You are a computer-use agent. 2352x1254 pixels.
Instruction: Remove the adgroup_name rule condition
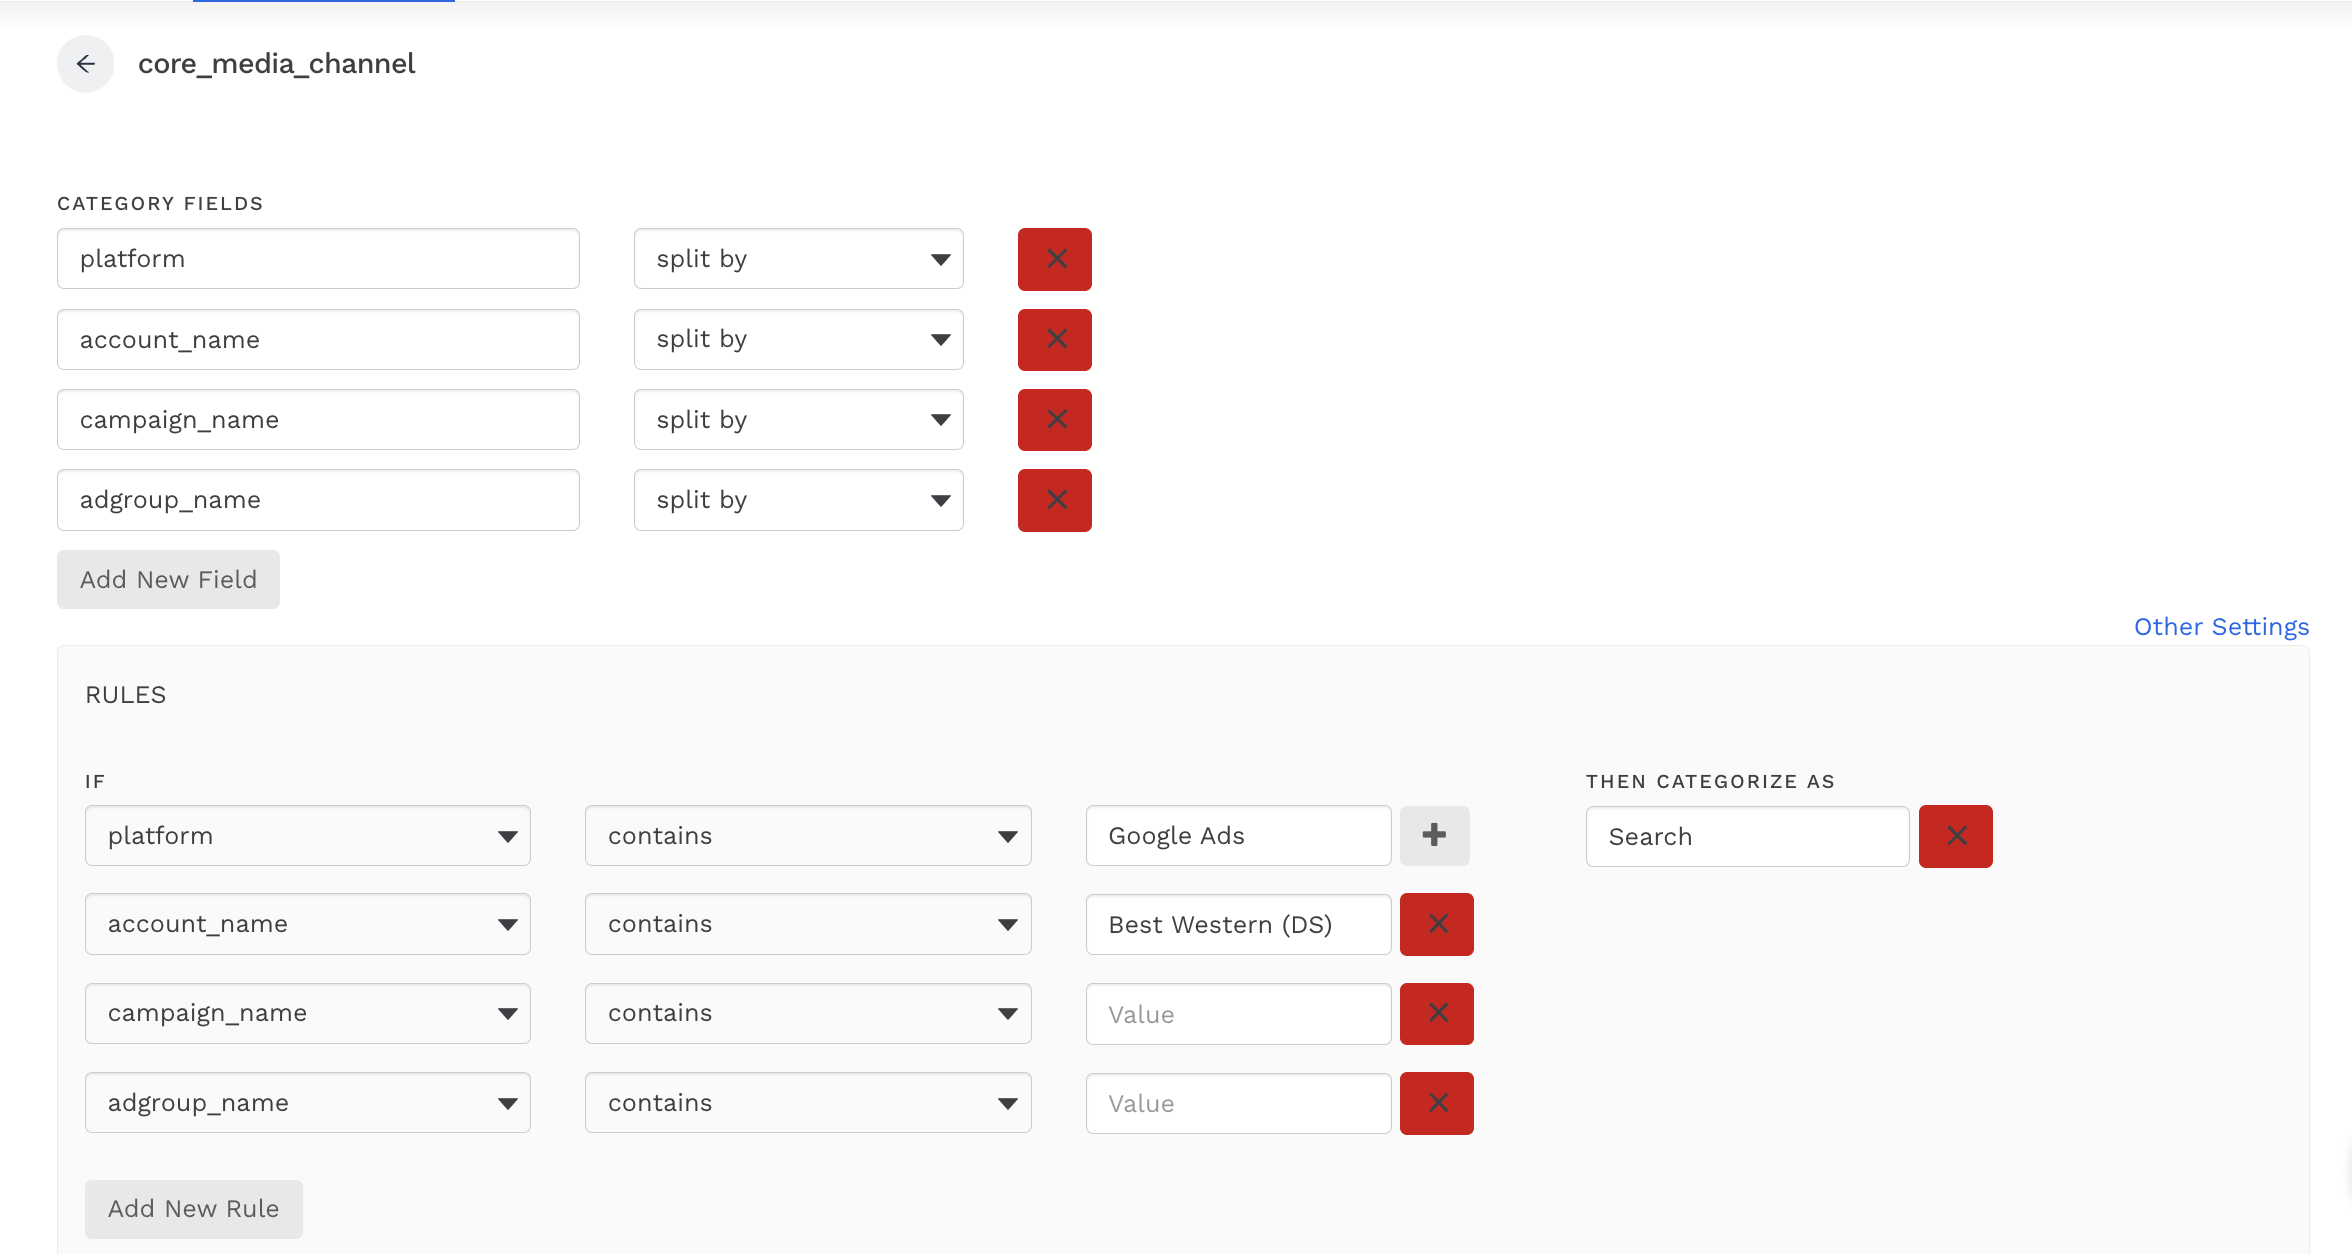(1436, 1103)
